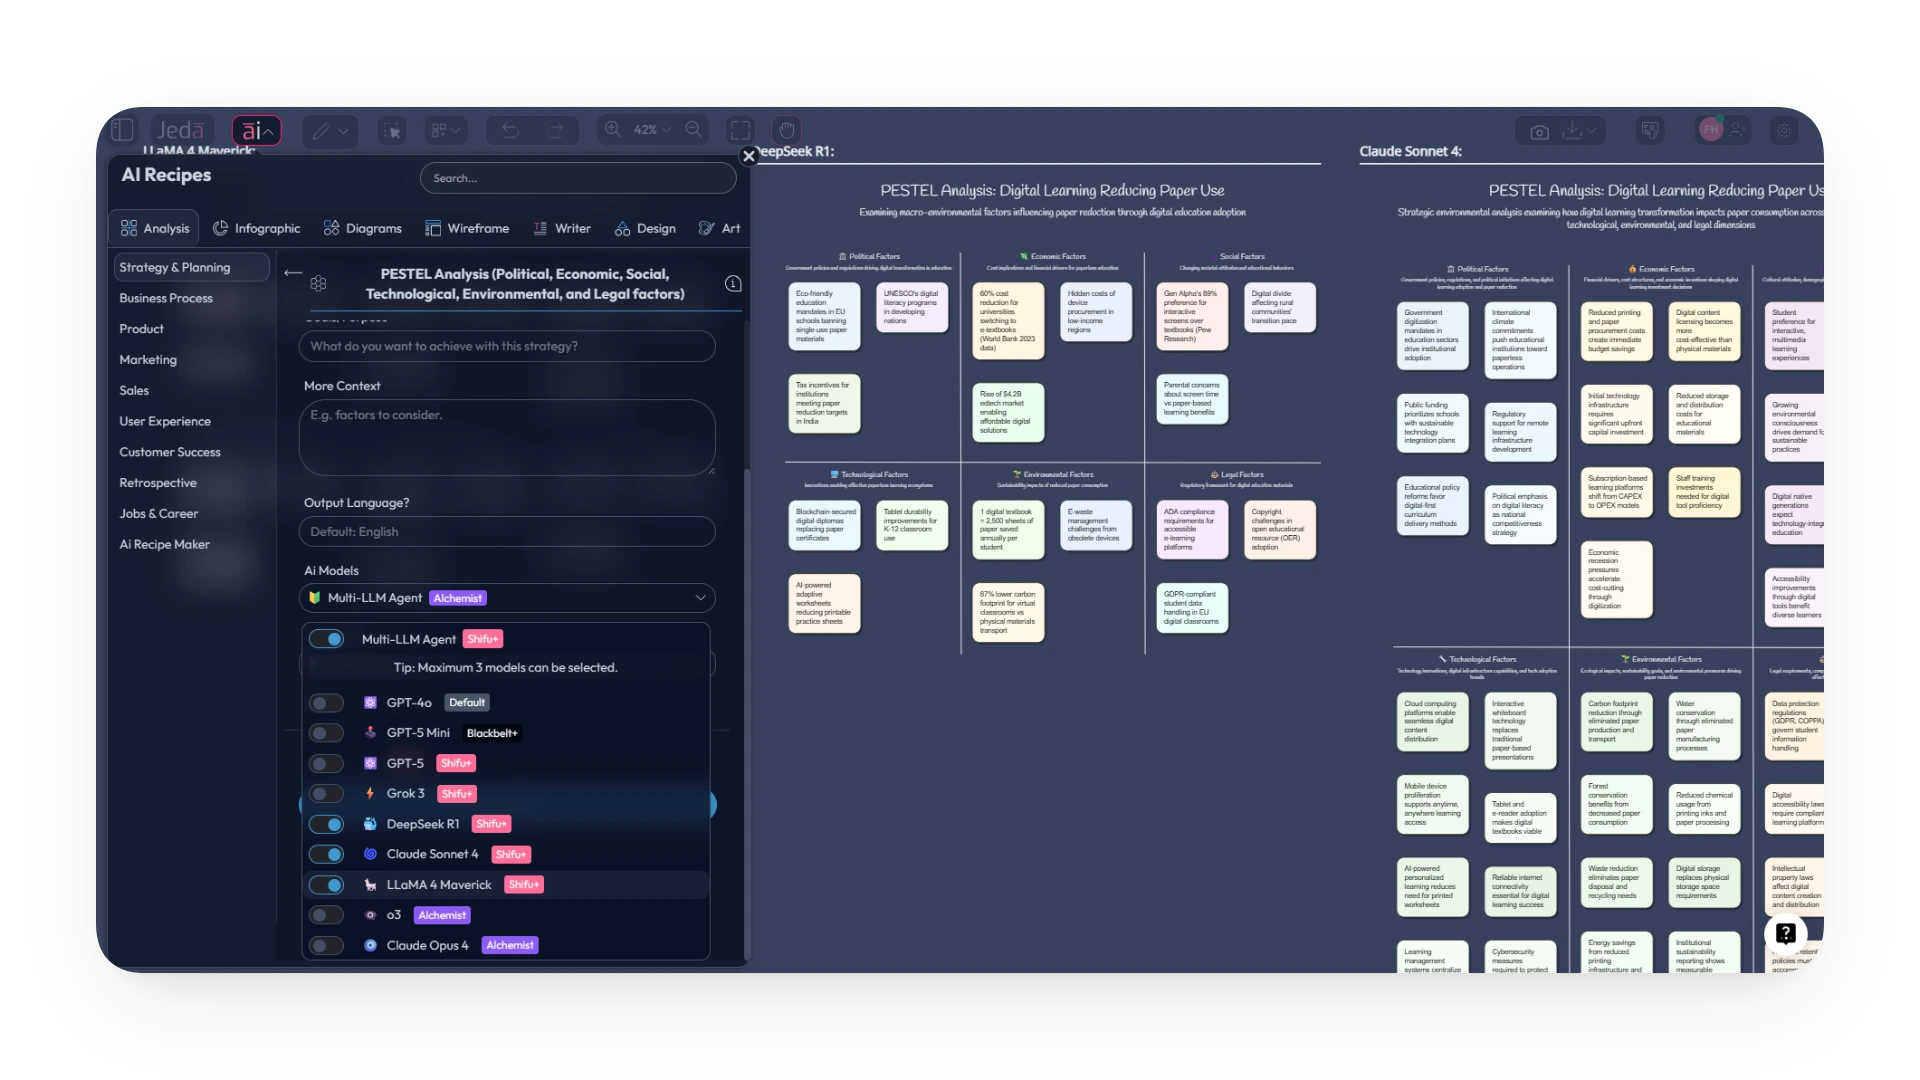The image size is (1920, 1080).
Task: Enable the GPT-4o model toggle
Action: click(x=327, y=702)
